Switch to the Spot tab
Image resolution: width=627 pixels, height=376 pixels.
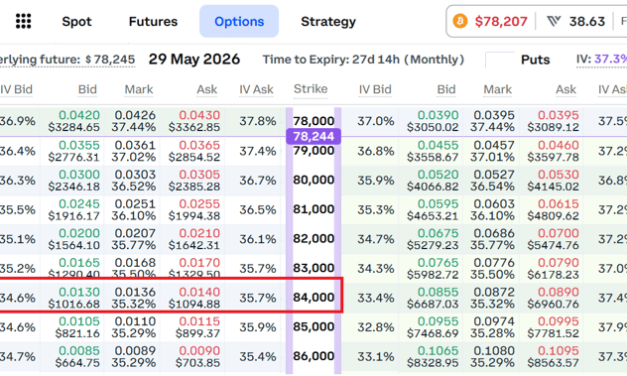(76, 21)
